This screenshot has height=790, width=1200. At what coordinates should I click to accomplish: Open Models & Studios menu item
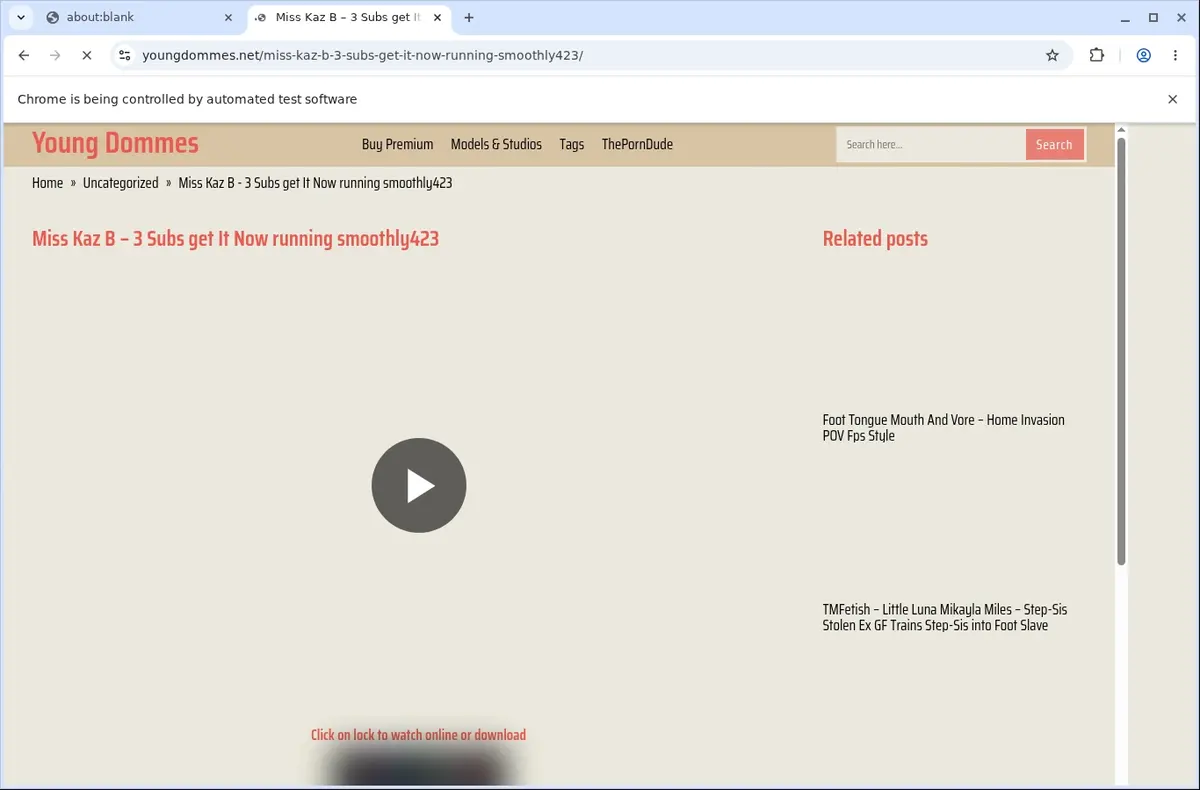[x=496, y=144]
